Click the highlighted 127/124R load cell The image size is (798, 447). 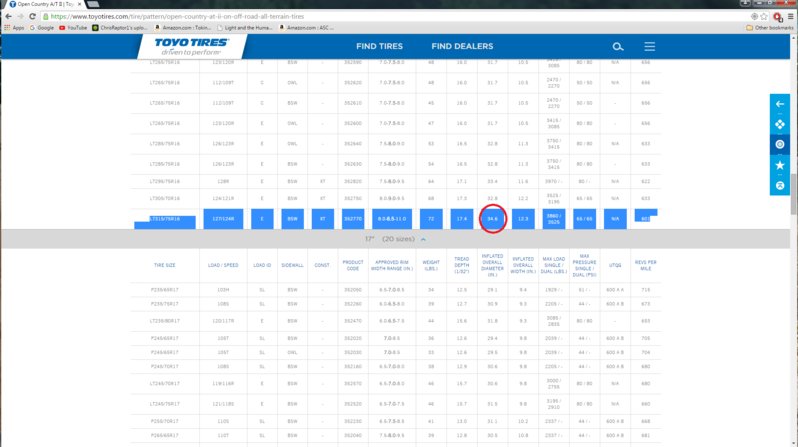223,219
